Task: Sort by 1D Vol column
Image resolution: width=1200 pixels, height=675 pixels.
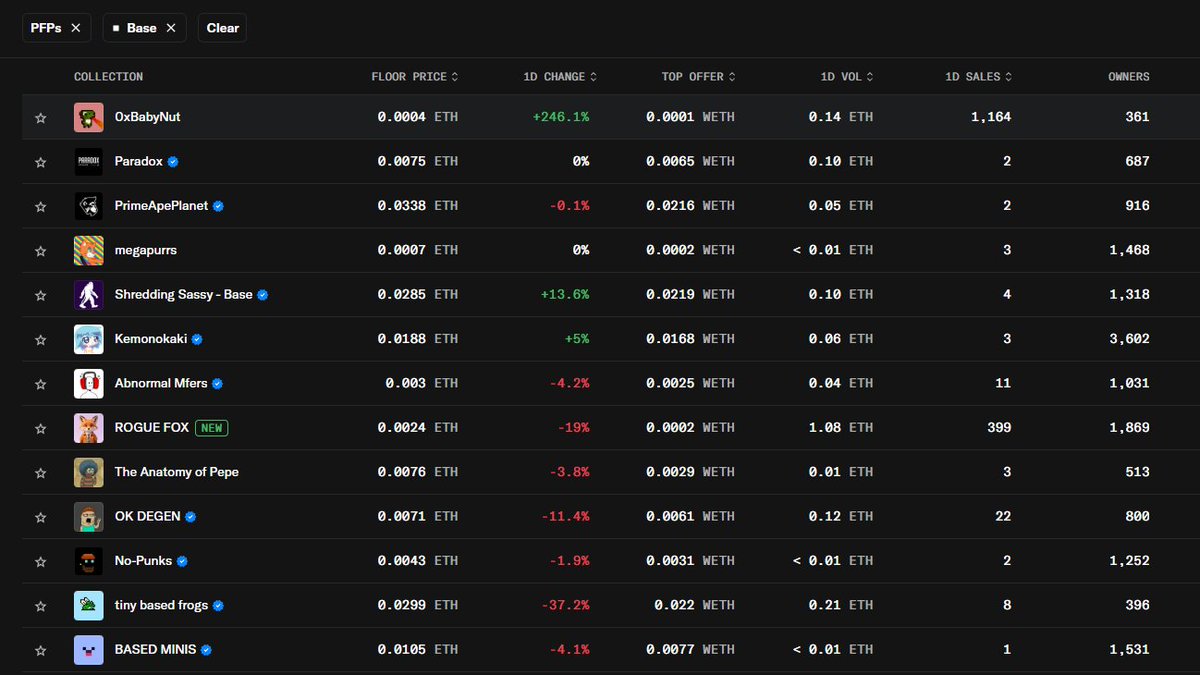Action: [x=847, y=77]
